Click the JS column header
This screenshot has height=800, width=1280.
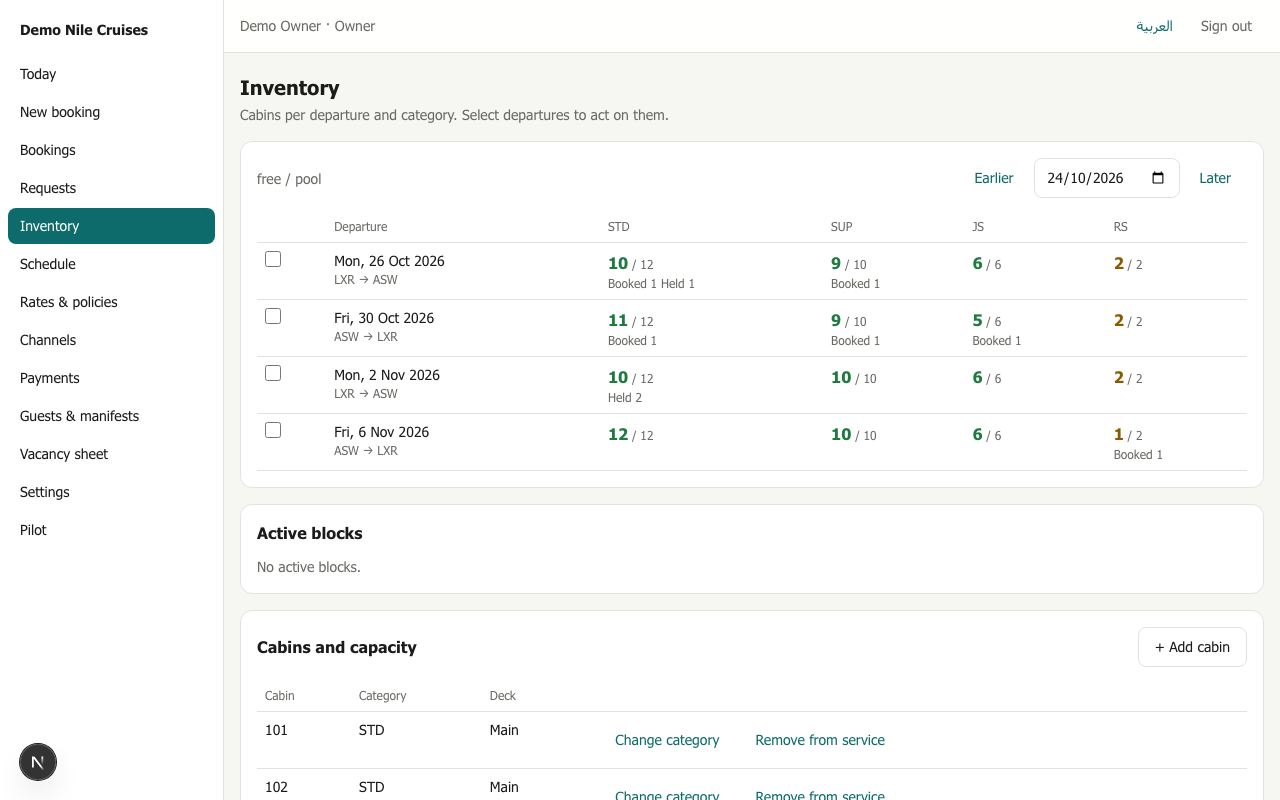click(x=978, y=227)
